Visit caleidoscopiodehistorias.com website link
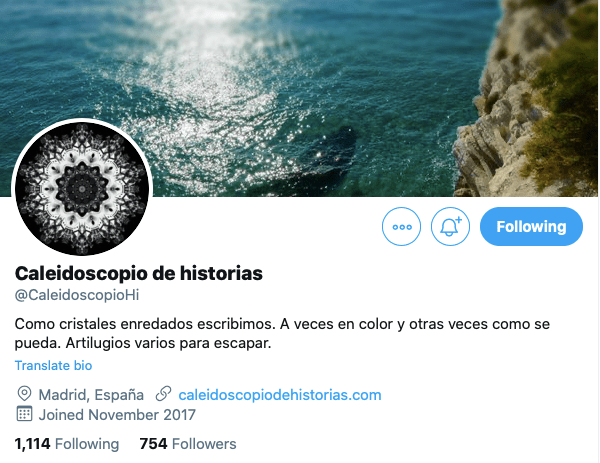Screen dimensions: 600x463 click(280, 395)
